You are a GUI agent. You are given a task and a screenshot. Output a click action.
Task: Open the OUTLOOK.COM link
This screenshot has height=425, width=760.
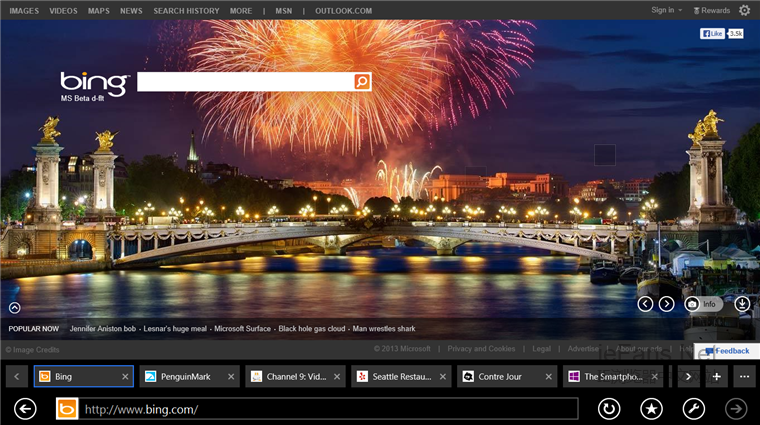tap(344, 11)
